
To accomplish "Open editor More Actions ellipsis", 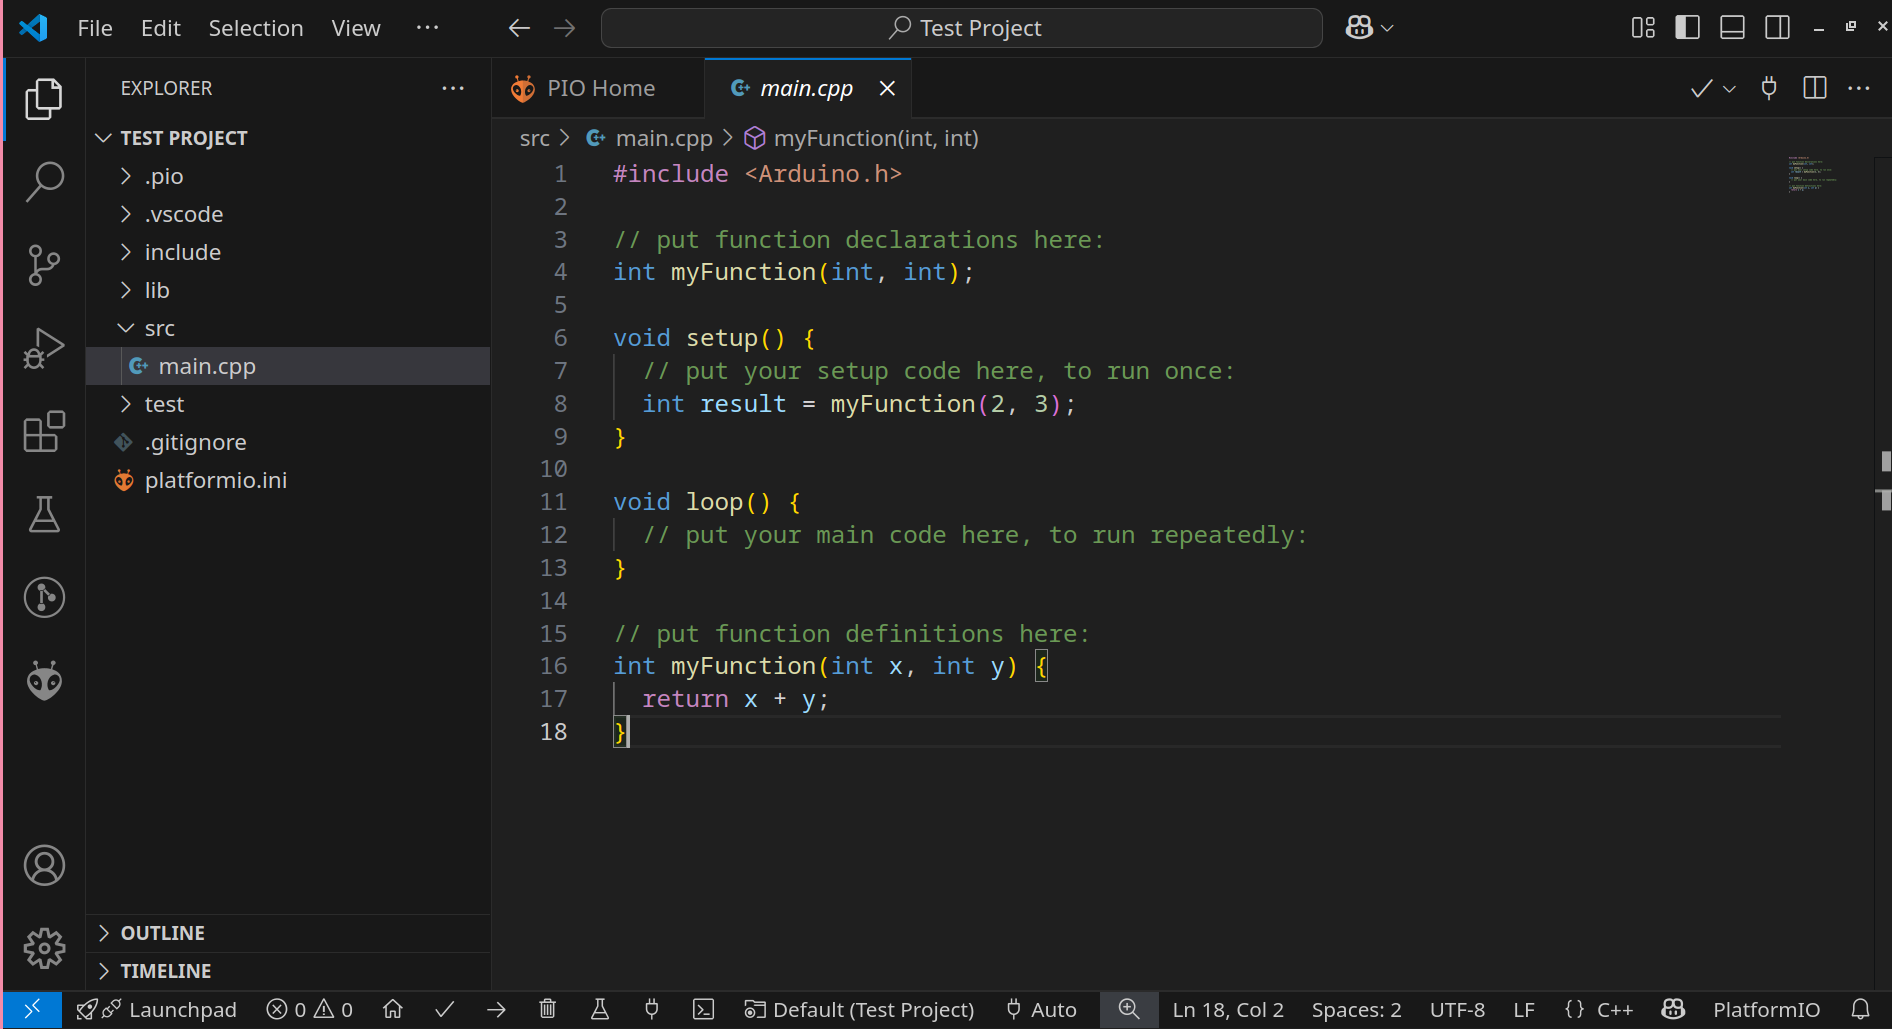I will [x=1859, y=88].
